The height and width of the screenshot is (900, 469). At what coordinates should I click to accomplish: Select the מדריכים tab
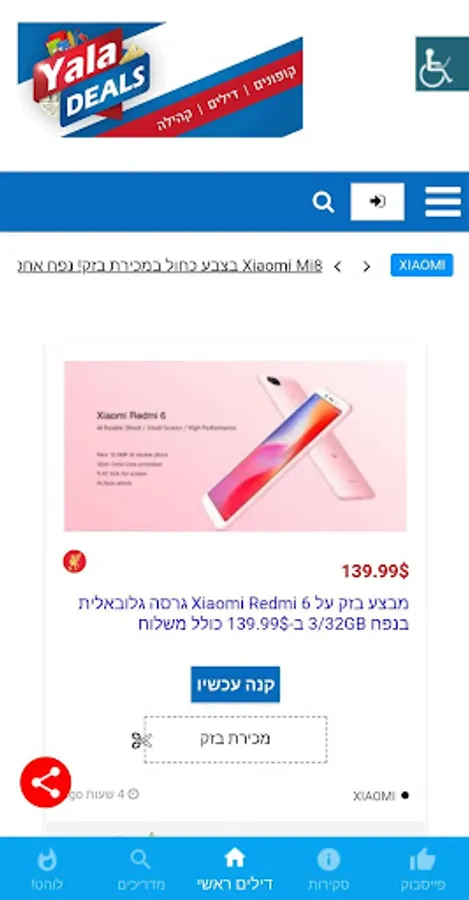click(x=141, y=869)
